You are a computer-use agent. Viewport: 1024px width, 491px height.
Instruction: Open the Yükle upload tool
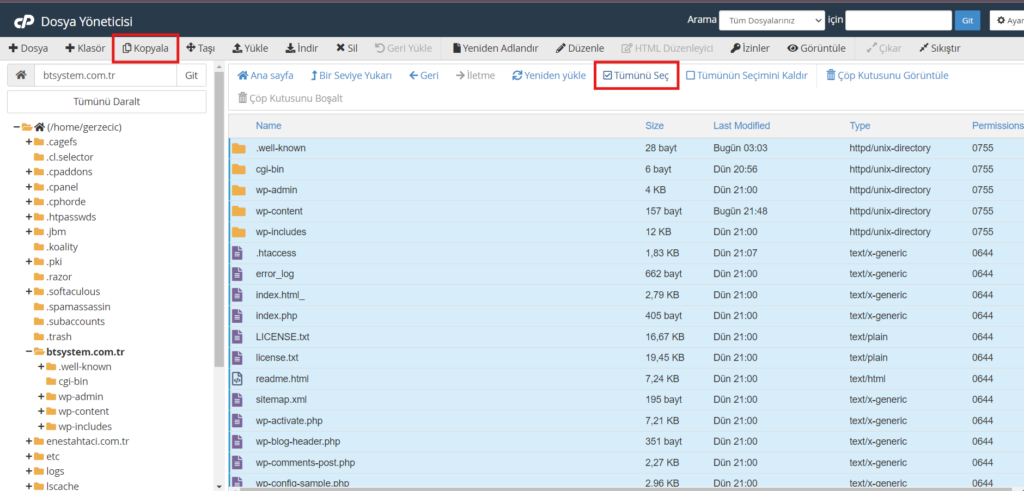pos(251,48)
